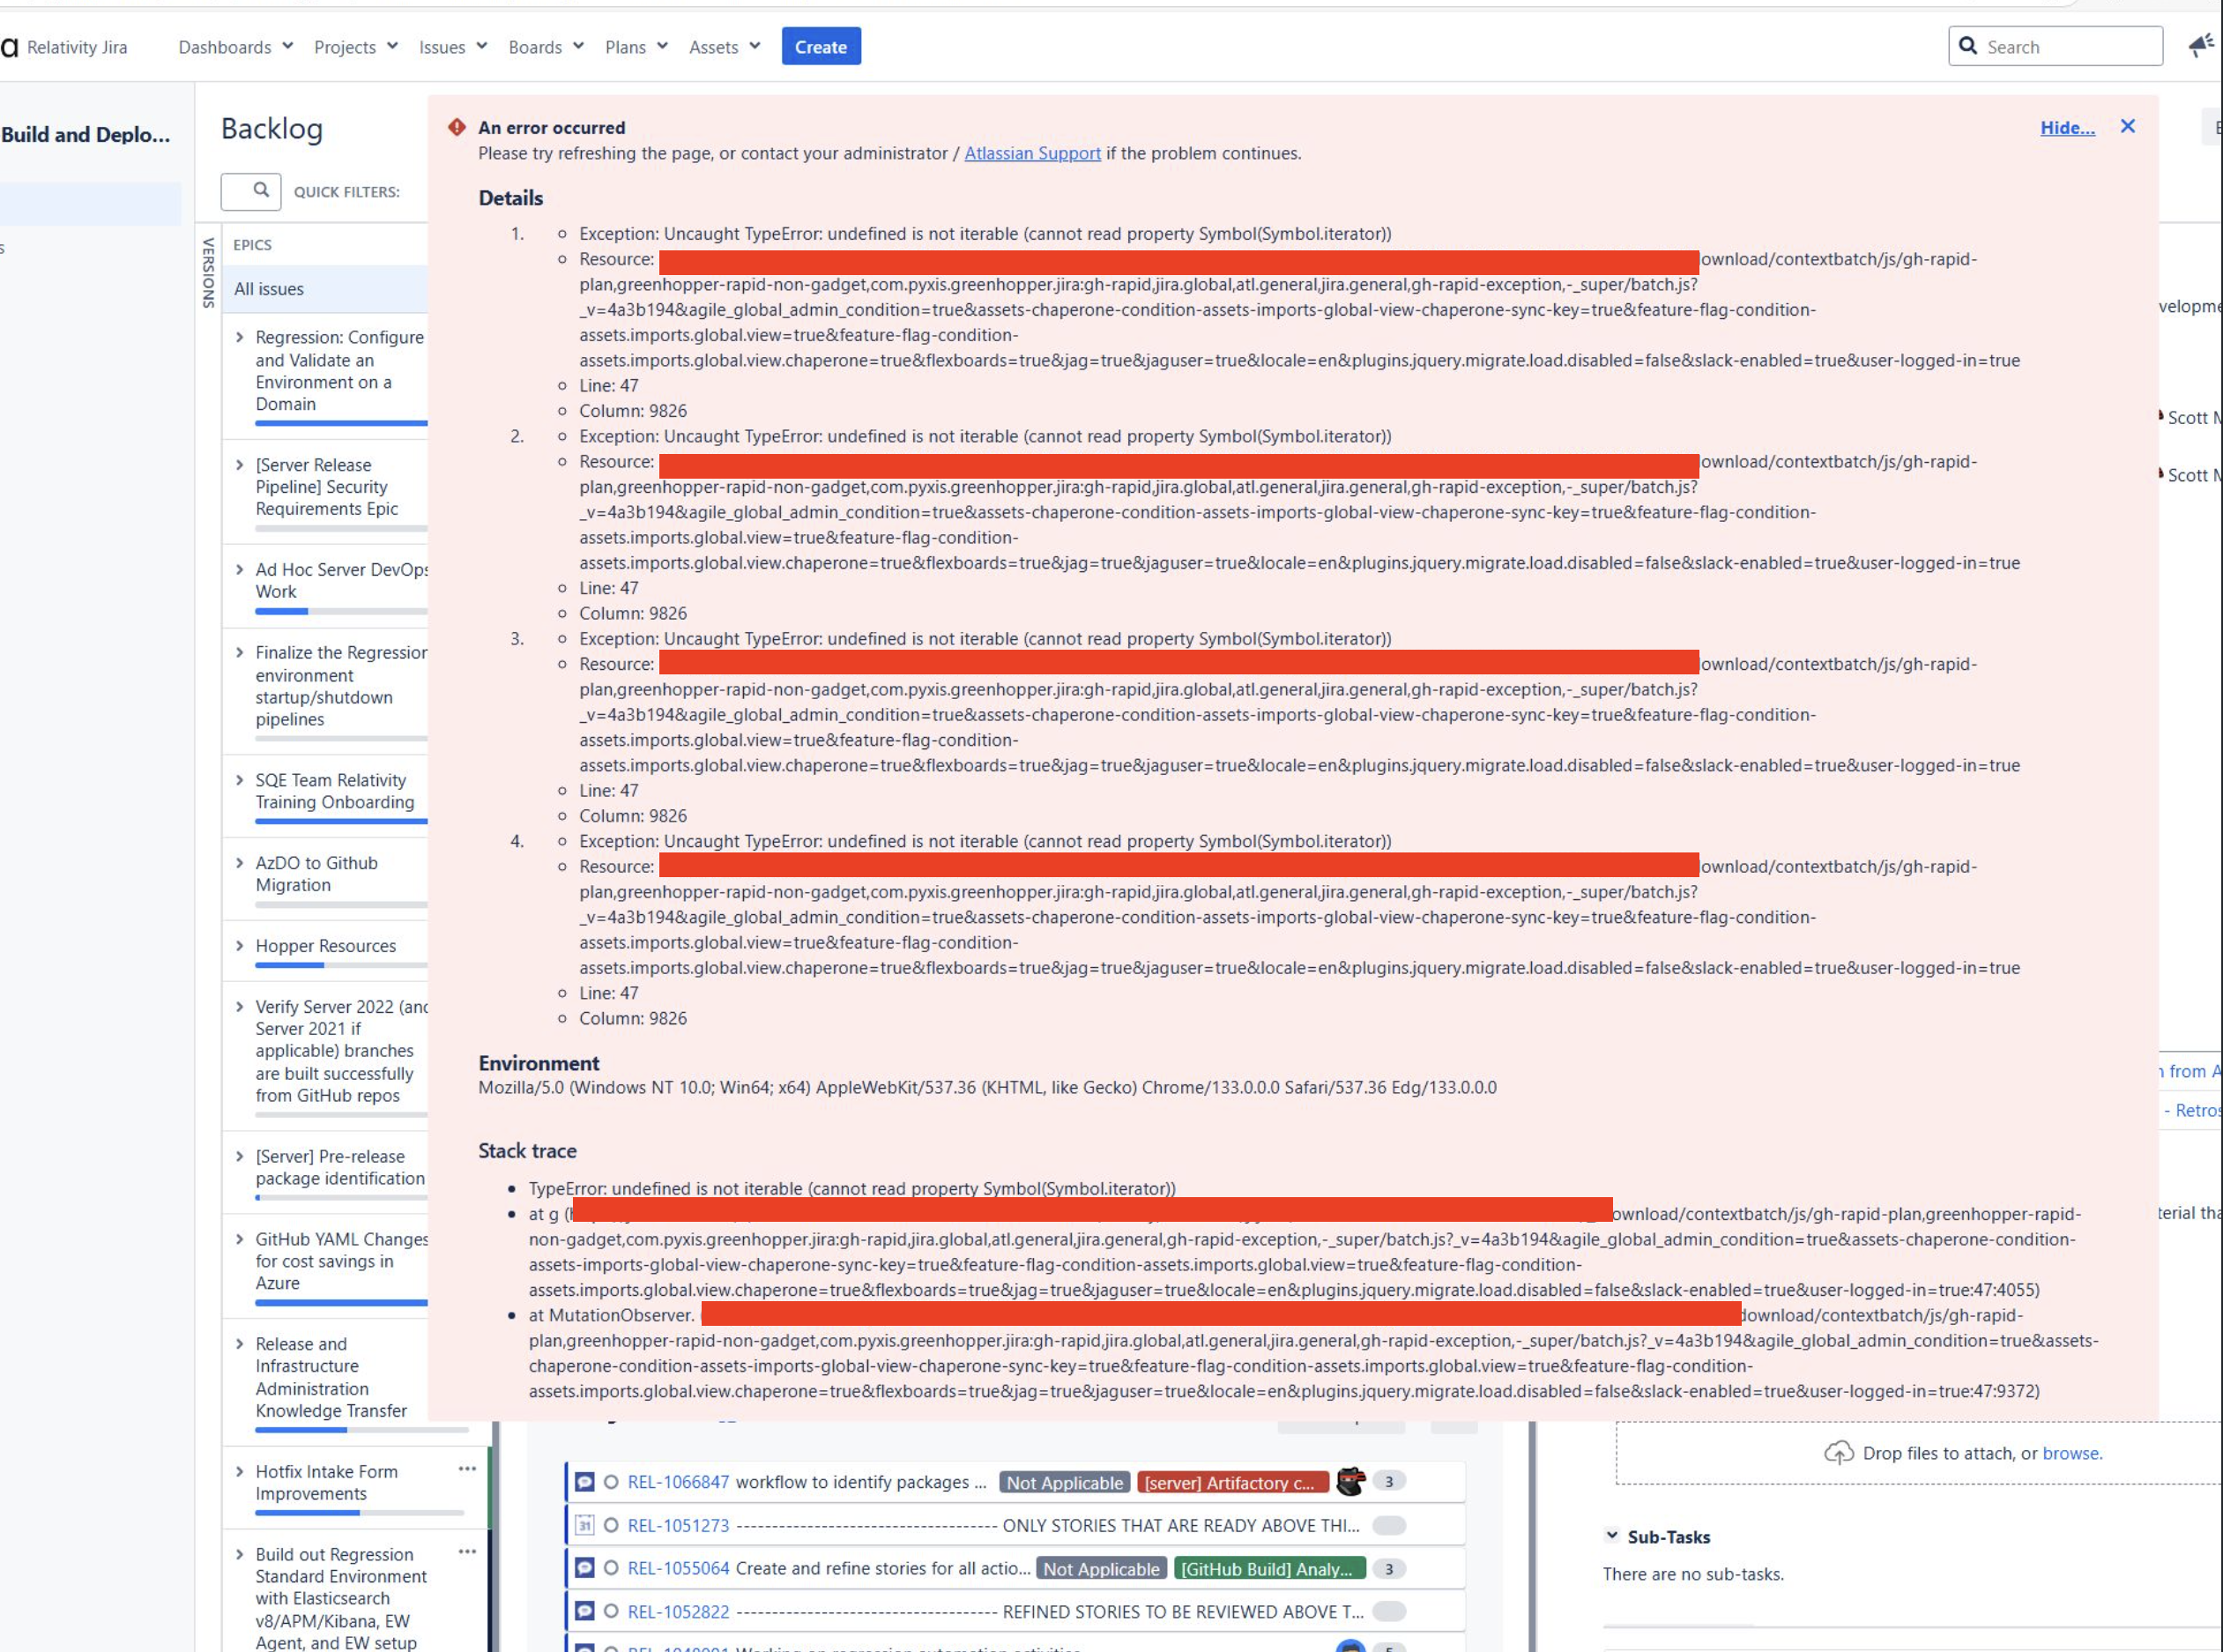
Task: Expand the Ad Hoc Server DevOps Work epic
Action: click(x=239, y=569)
